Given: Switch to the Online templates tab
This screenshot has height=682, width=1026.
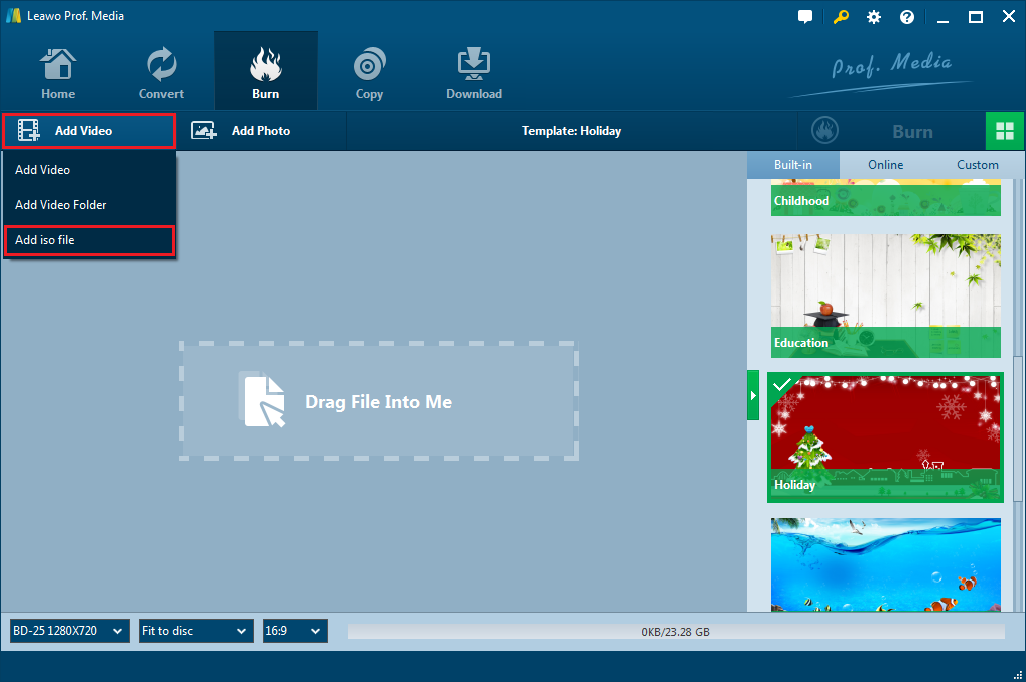Looking at the screenshot, I should (885, 165).
